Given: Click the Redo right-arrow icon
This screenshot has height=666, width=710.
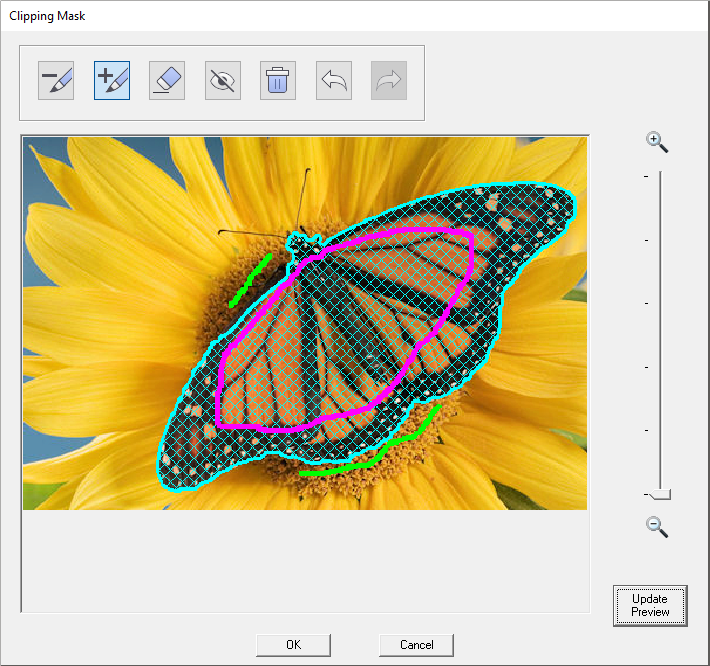Looking at the screenshot, I should 389,80.
